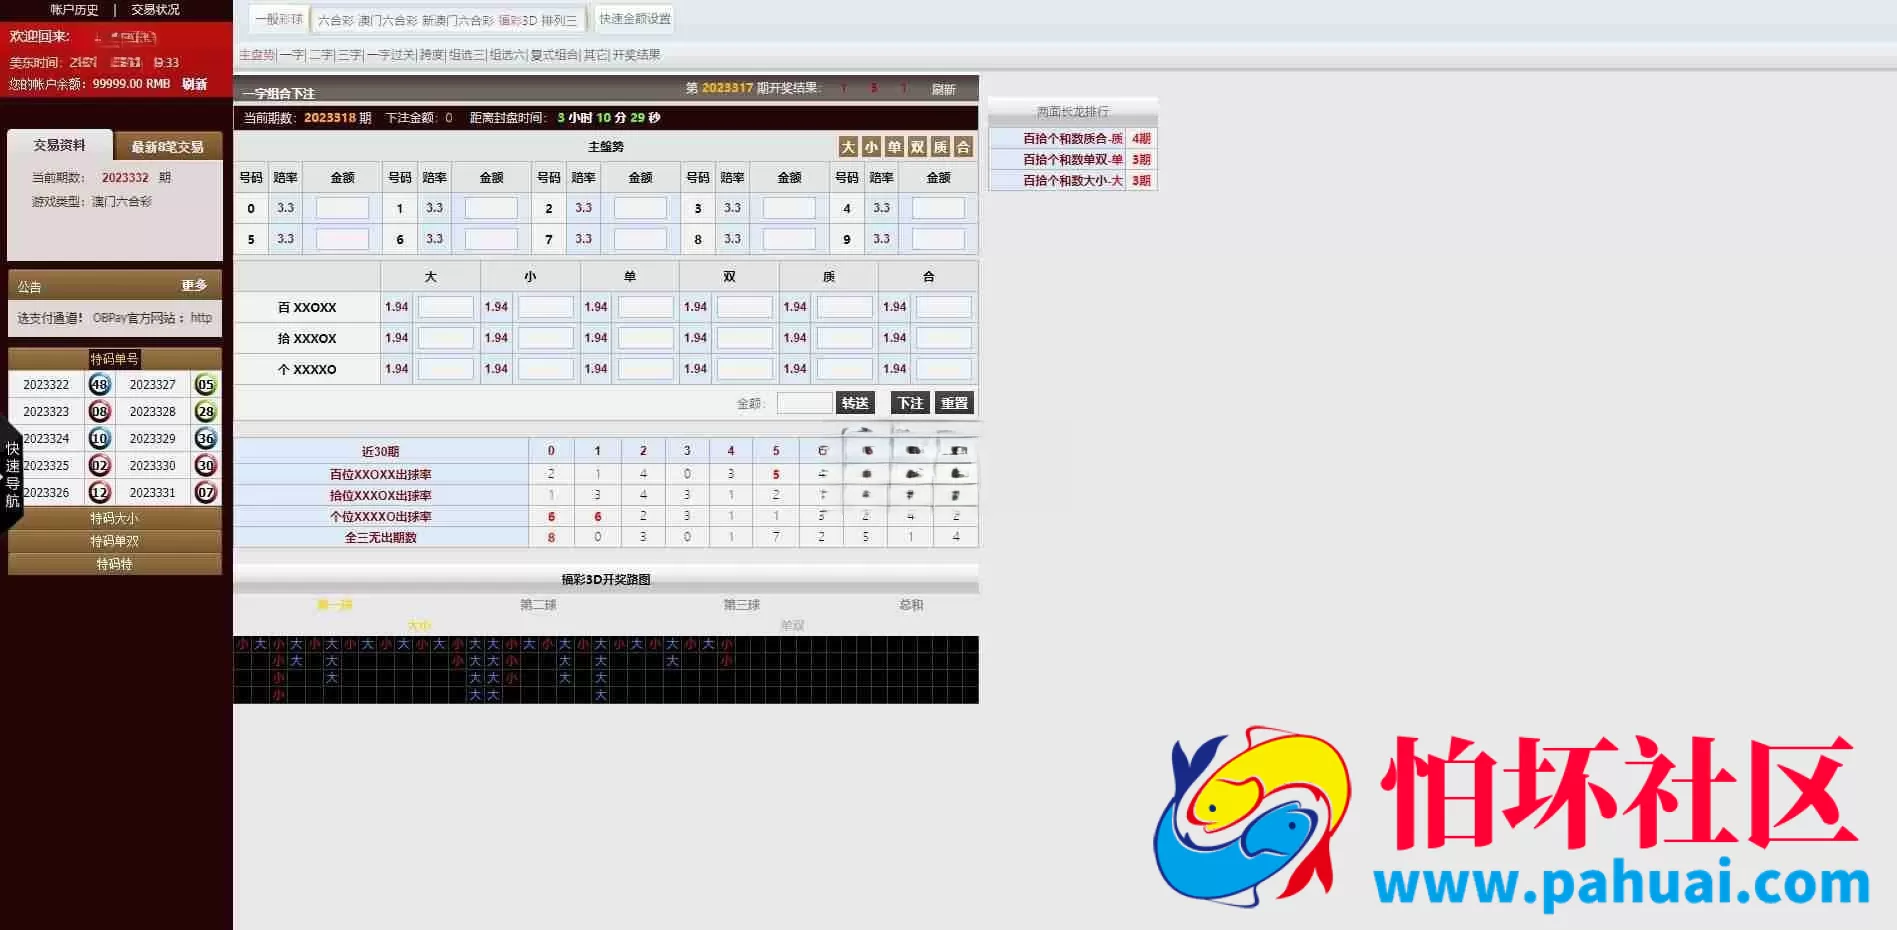Image resolution: width=1897 pixels, height=930 pixels.
Task: Click the 大 quick-select button
Action: [848, 147]
